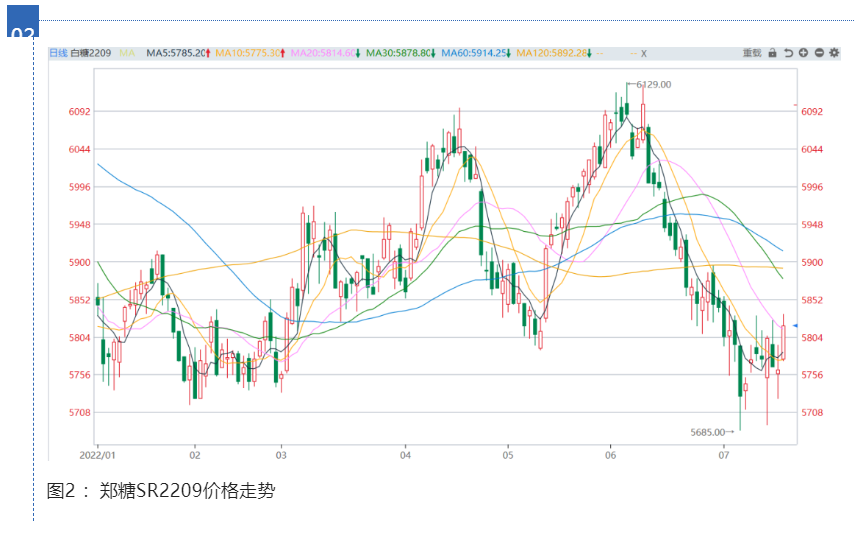865x539 pixels.
Task: Toggle the MA20 moving average line
Action: [323, 53]
